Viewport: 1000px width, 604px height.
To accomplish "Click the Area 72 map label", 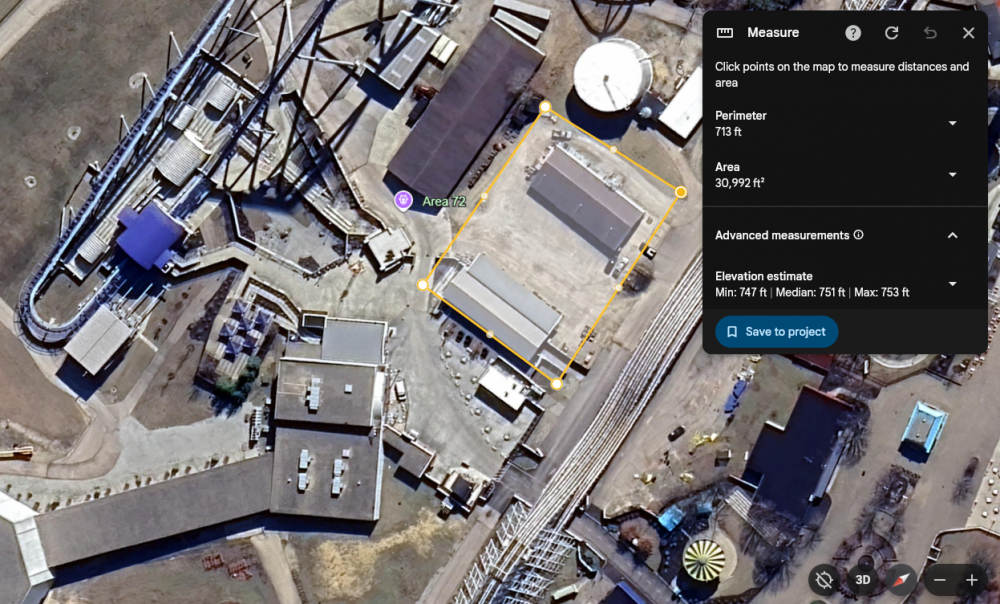I will click(444, 202).
